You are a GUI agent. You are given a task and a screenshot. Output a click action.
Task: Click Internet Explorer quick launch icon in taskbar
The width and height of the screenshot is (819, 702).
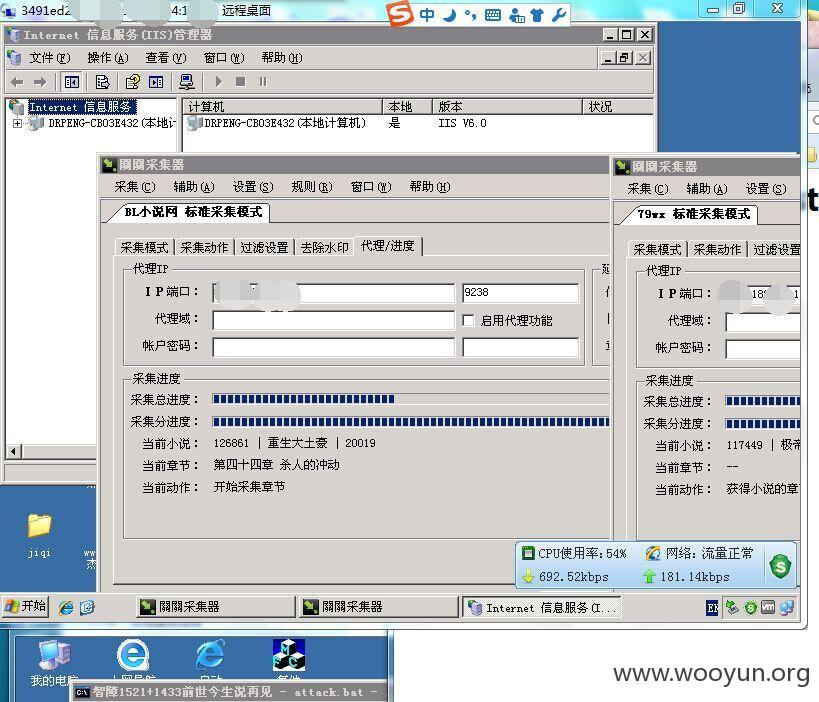click(x=66, y=607)
